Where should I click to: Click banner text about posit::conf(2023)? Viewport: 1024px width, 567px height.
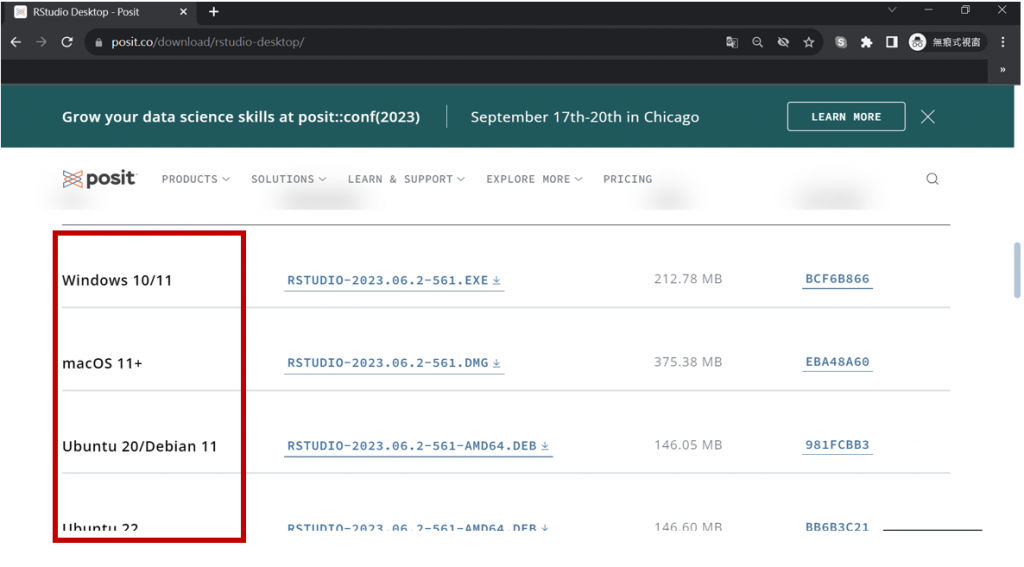pos(241,117)
